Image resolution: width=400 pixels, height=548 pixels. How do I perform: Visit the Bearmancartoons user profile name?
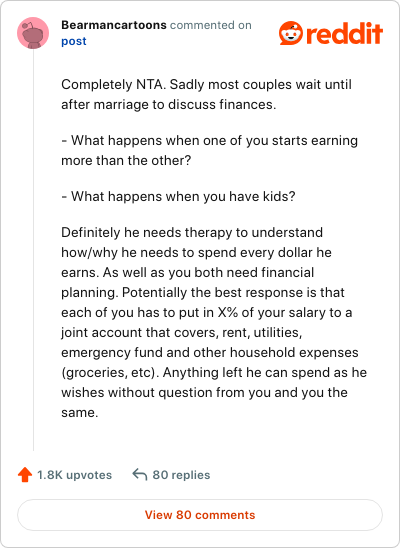click(114, 25)
